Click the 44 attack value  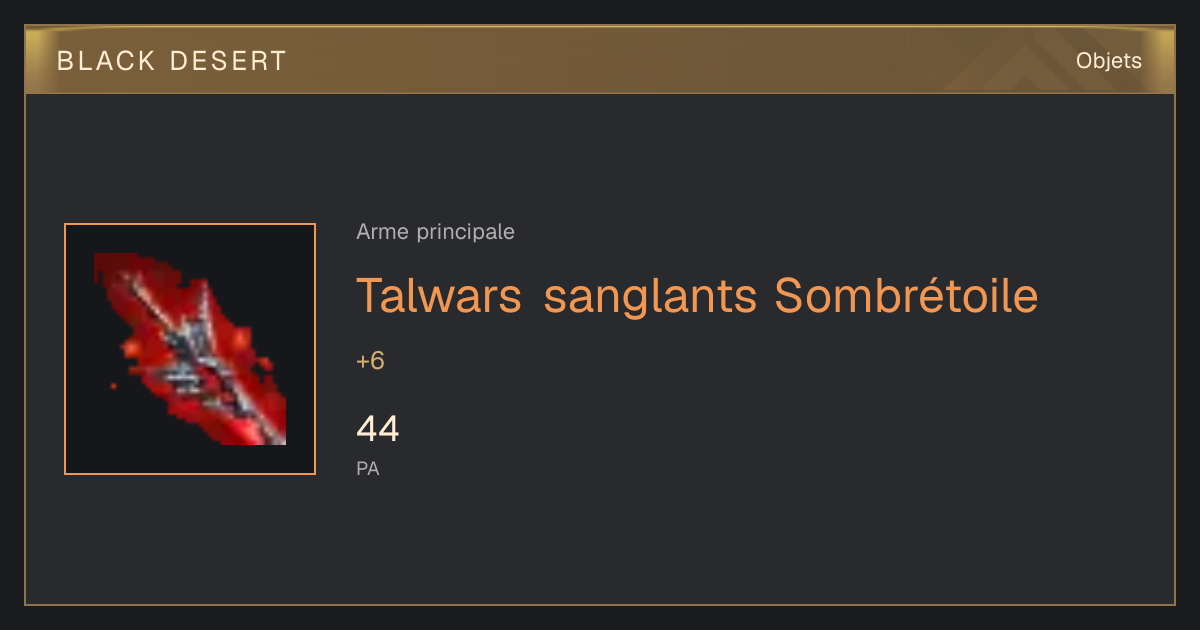tap(378, 429)
